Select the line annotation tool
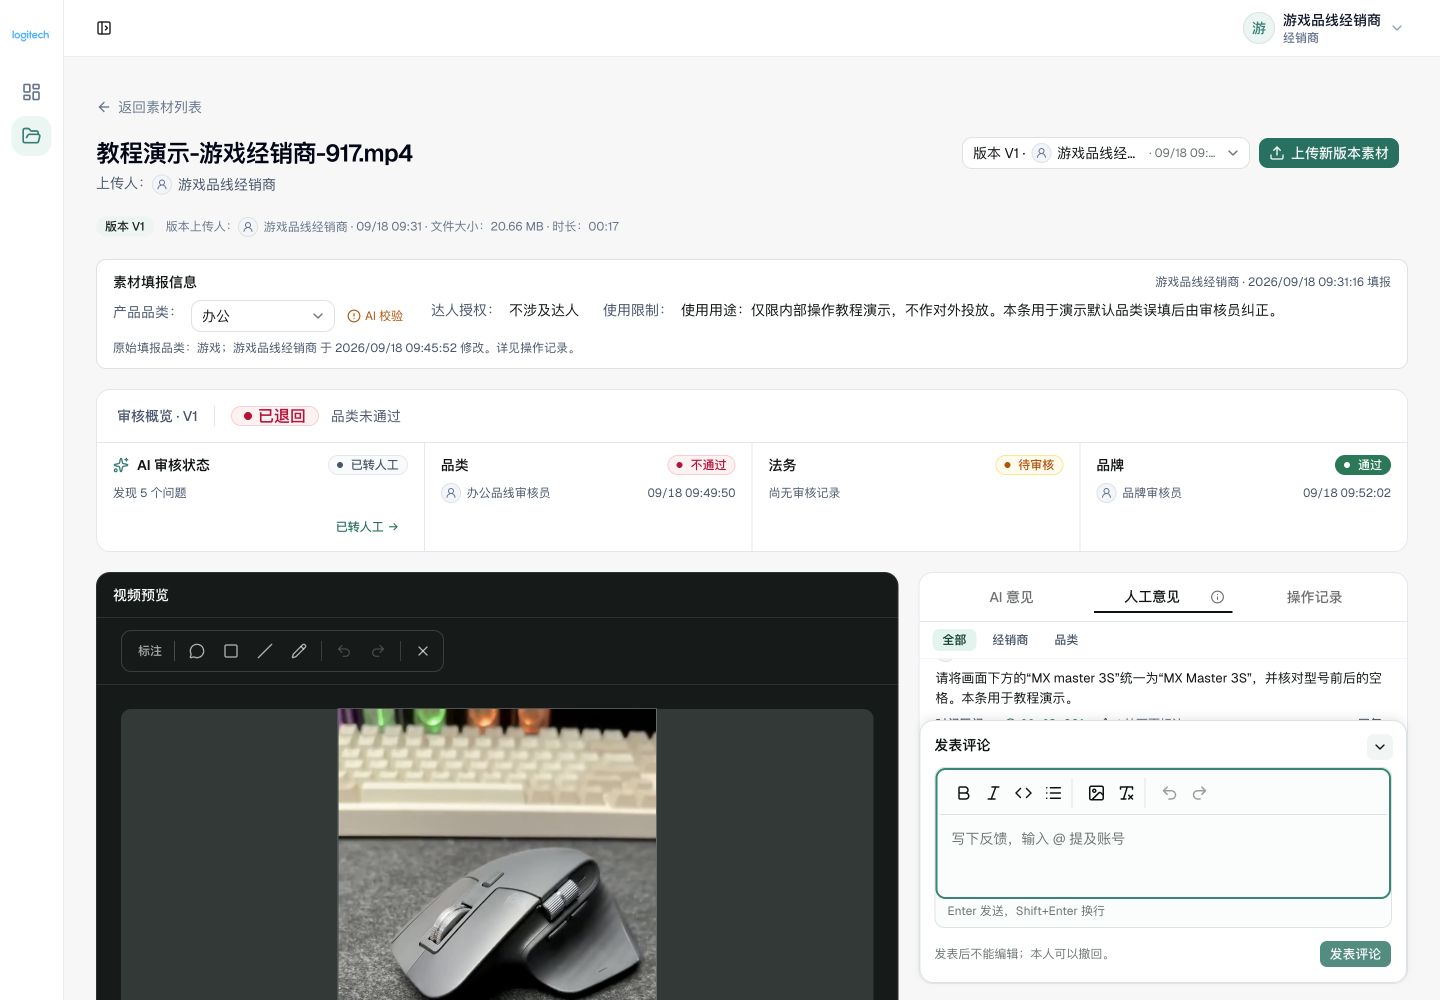 coord(265,651)
